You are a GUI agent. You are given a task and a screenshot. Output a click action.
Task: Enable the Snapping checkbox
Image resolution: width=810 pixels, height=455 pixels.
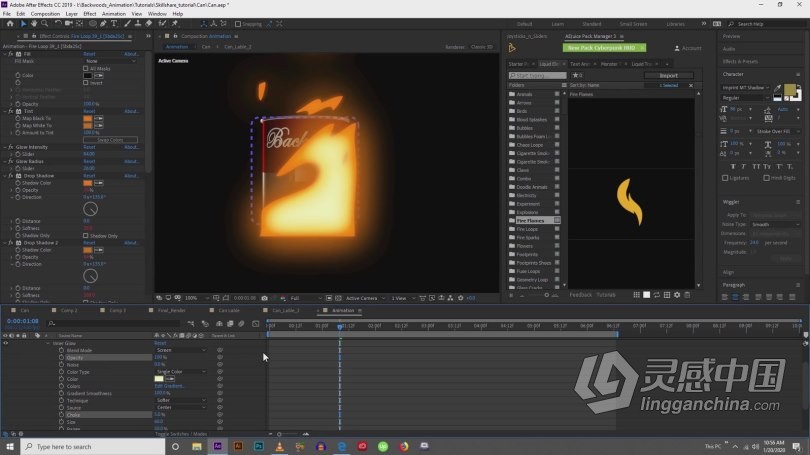click(x=238, y=24)
